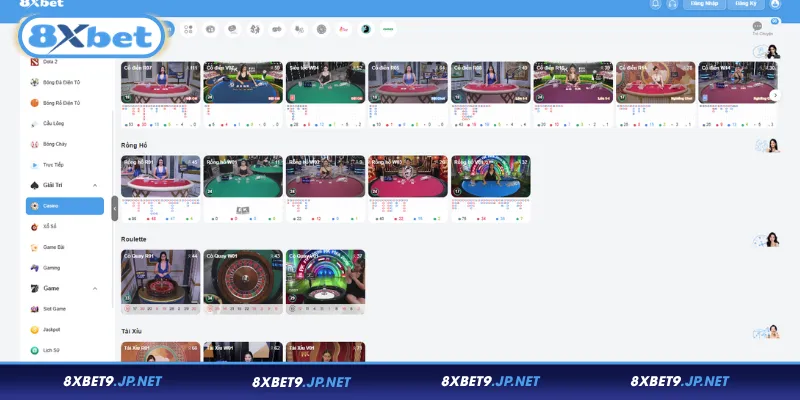Select the four-dots grid category icon

pos(188,29)
